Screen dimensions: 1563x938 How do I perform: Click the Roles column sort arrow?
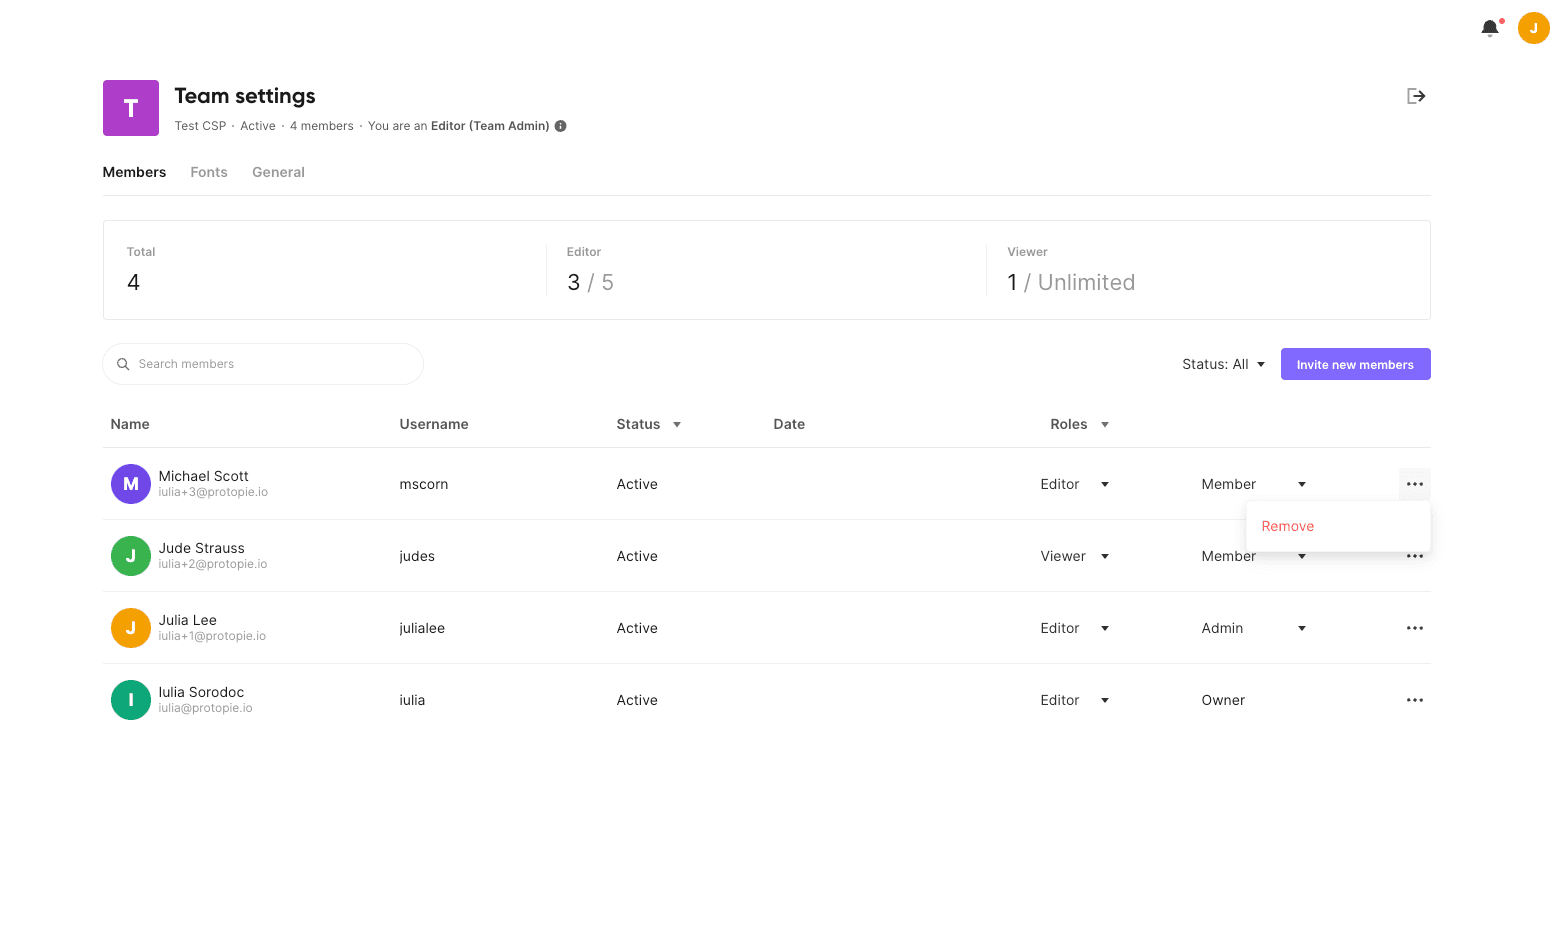(1105, 424)
